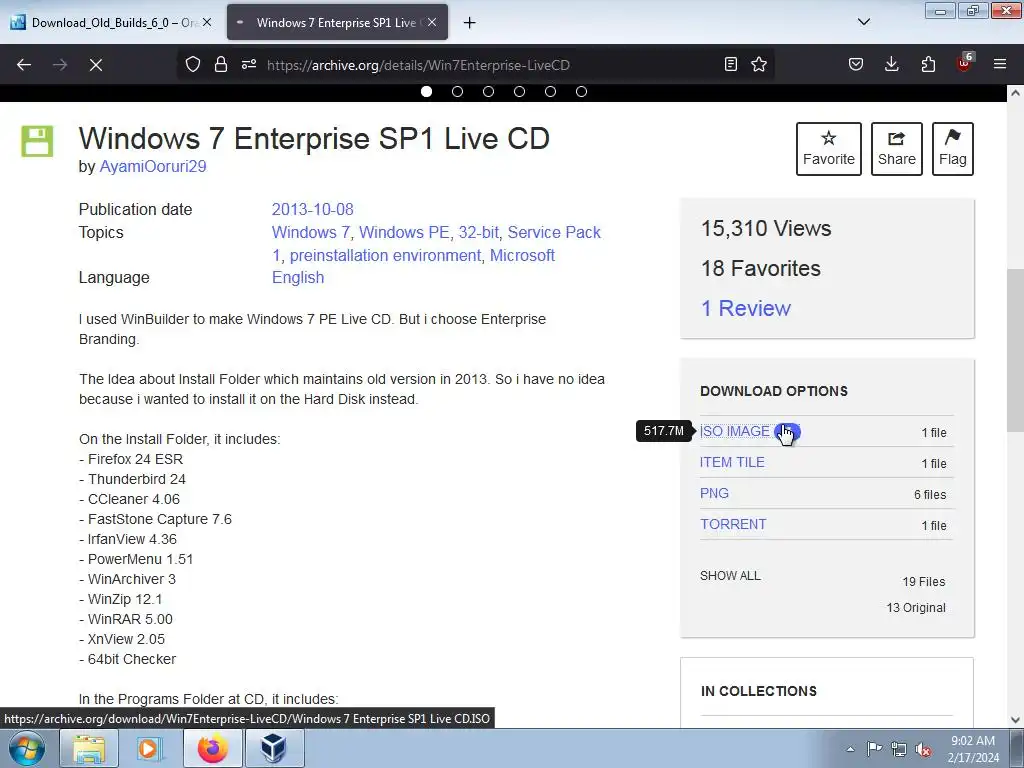This screenshot has height=768, width=1024.
Task: Select the fourth carousel dot
Action: 519,91
